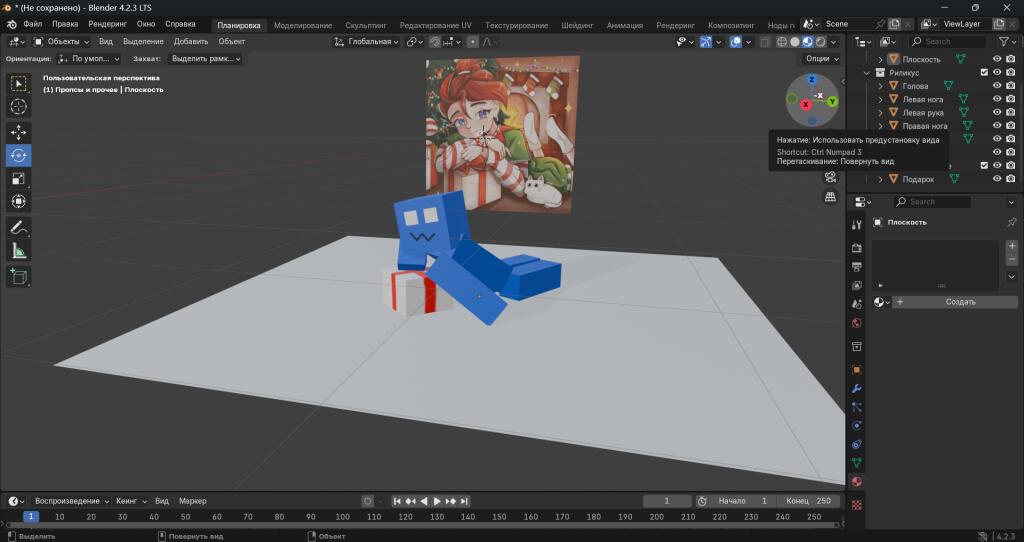Activate the Rotate tool
Image resolution: width=1024 pixels, height=542 pixels.
[x=18, y=155]
